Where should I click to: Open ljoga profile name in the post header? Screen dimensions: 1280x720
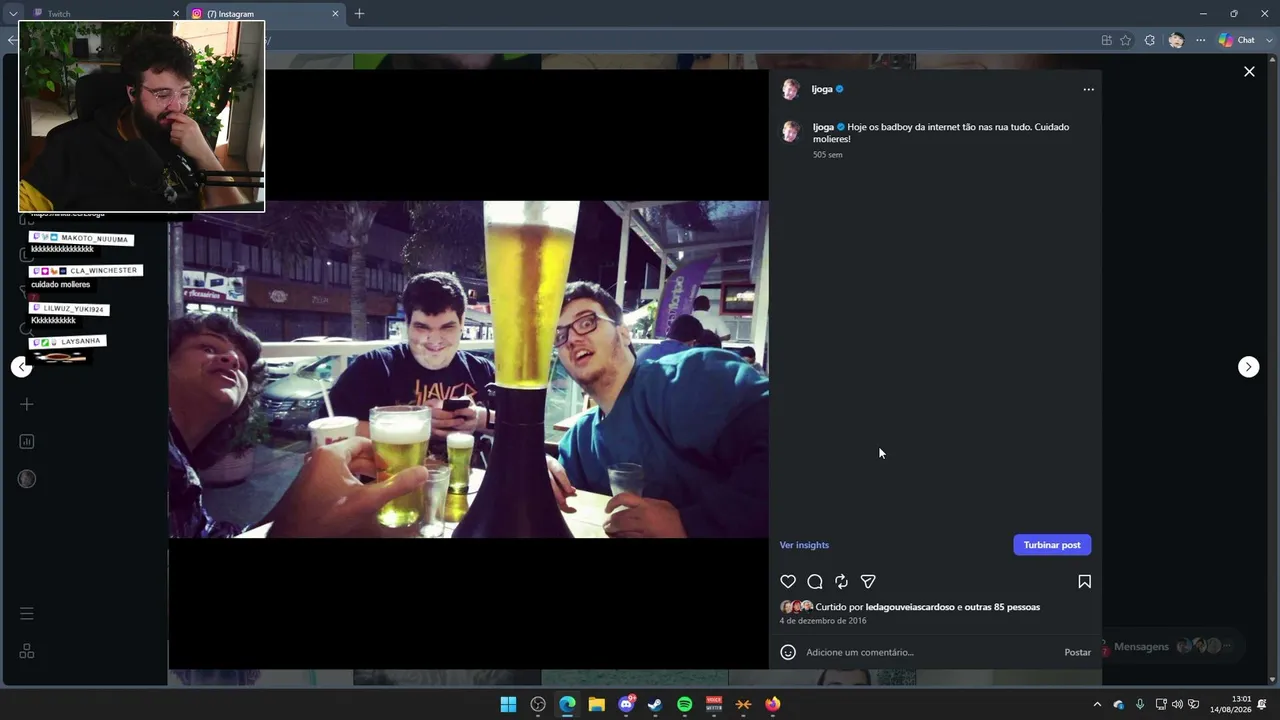click(x=822, y=89)
